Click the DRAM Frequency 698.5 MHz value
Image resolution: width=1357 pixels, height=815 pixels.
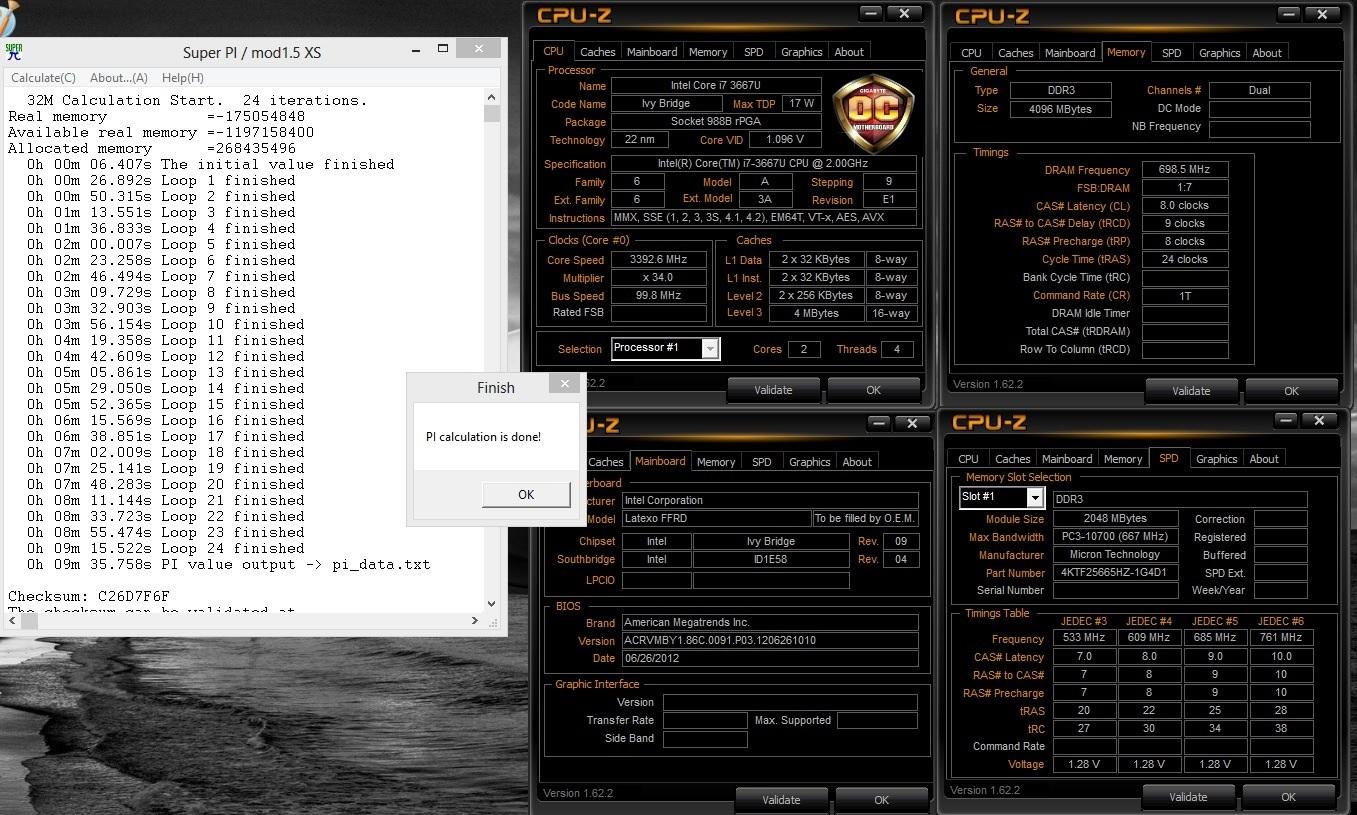click(1185, 170)
